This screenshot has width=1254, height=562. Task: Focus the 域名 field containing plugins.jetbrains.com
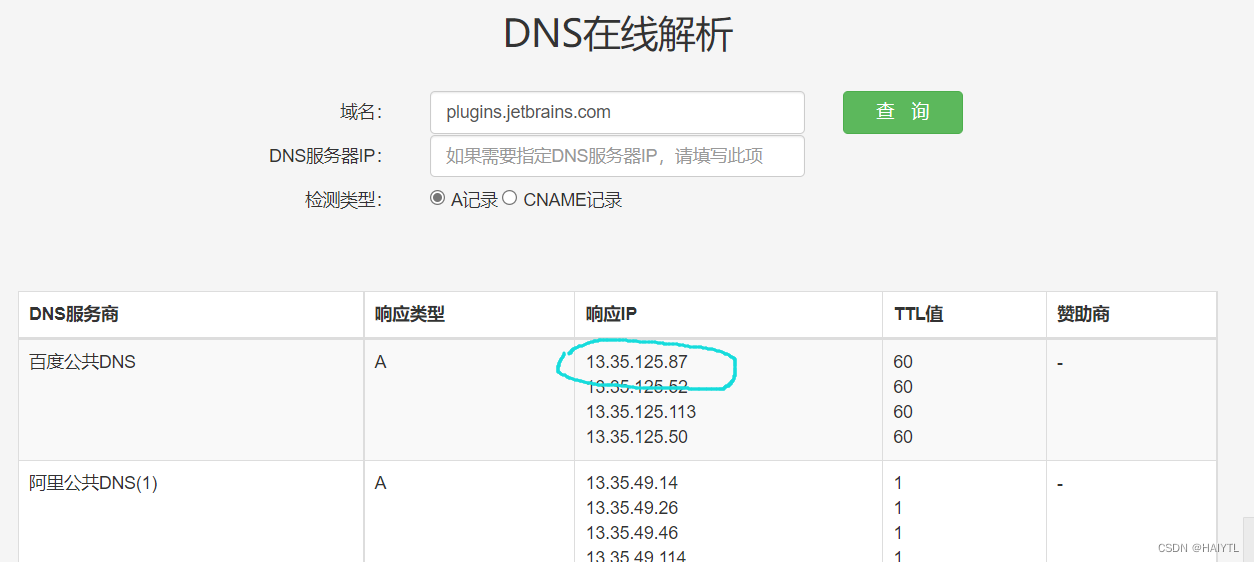point(617,112)
